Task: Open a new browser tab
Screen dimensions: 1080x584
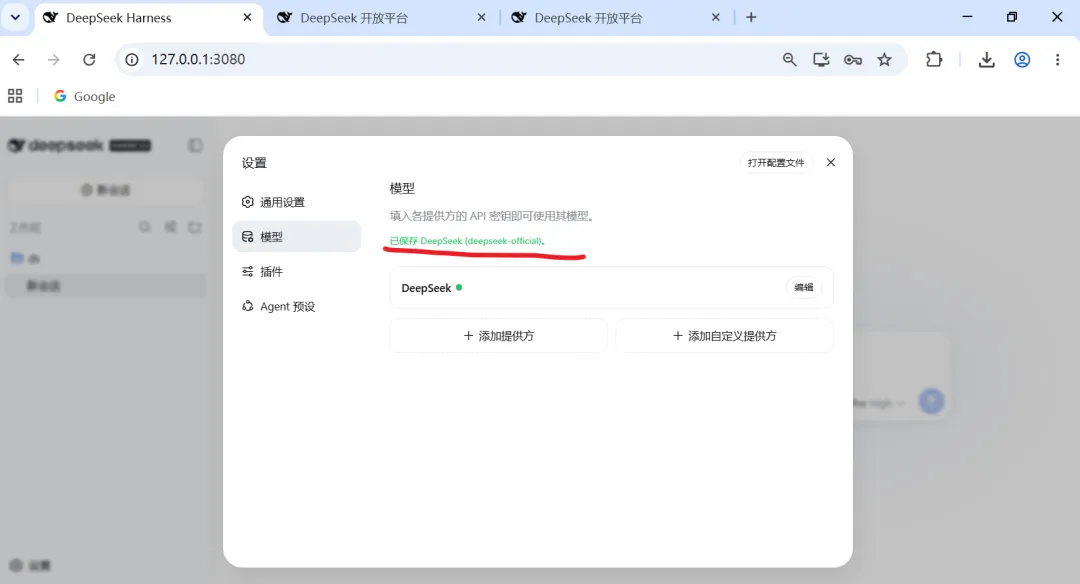Action: tap(751, 17)
